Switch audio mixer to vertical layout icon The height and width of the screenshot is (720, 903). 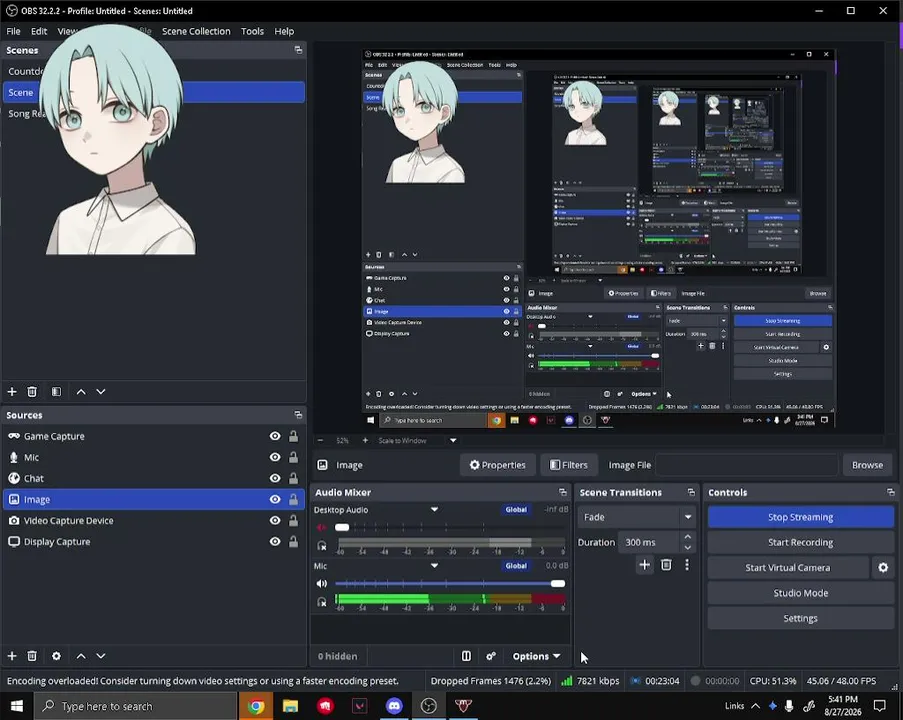466,656
